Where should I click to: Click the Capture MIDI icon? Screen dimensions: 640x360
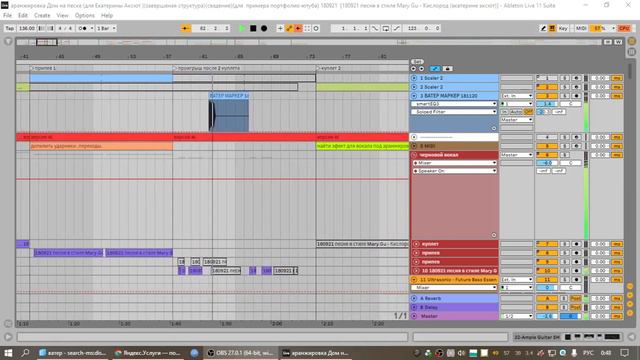(307, 28)
